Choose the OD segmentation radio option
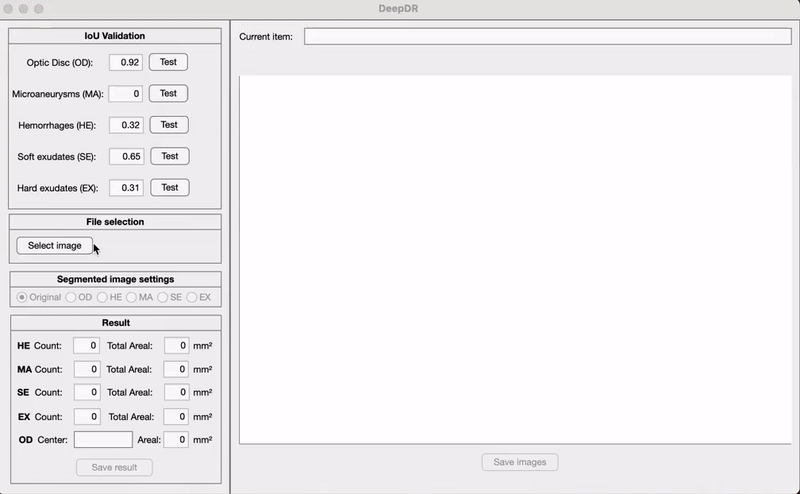 click(71, 297)
